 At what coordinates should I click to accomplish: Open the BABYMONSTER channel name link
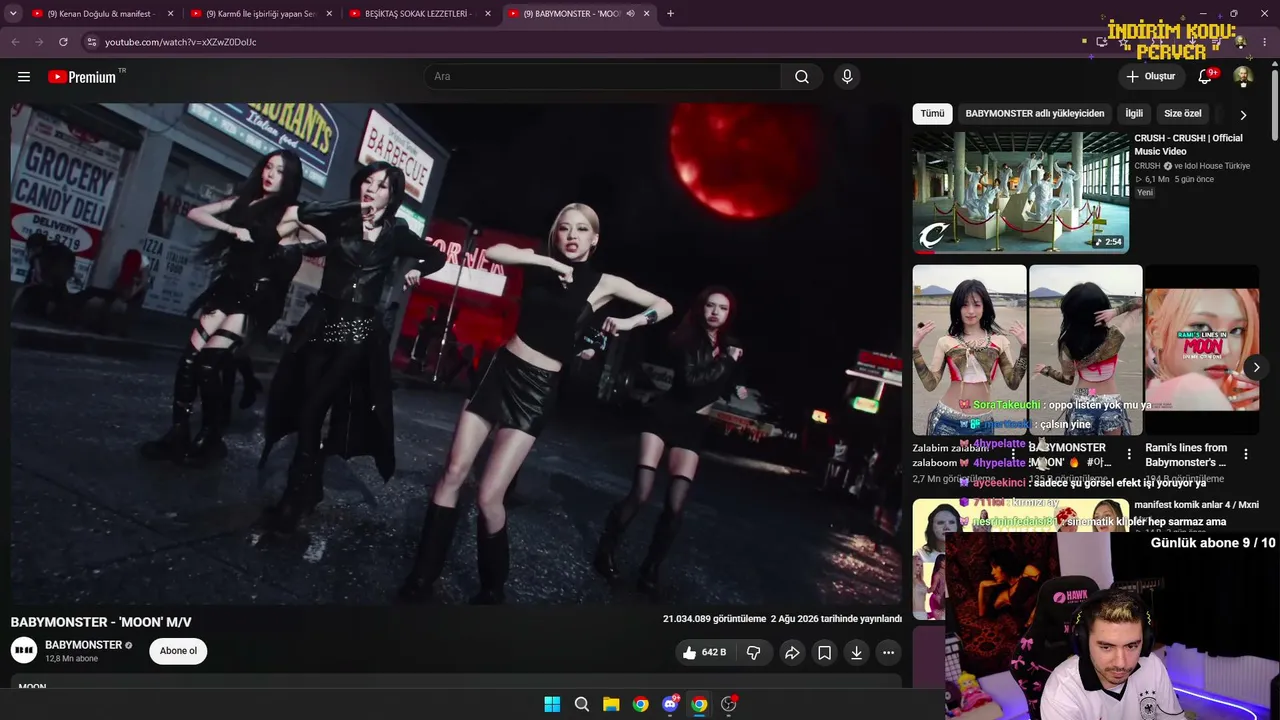pos(84,645)
